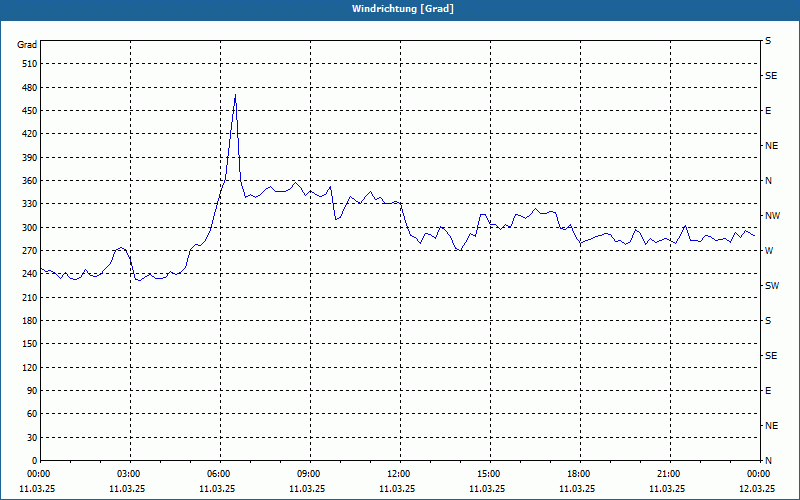Click the 11.03.25 date under 18:00
The width and height of the screenshot is (800, 500).
[x=577, y=488]
